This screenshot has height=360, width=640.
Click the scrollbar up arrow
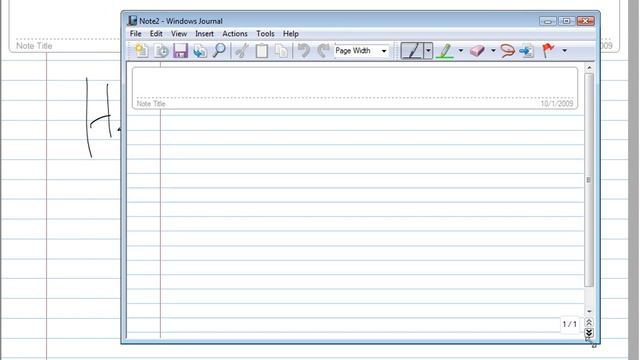pos(589,68)
